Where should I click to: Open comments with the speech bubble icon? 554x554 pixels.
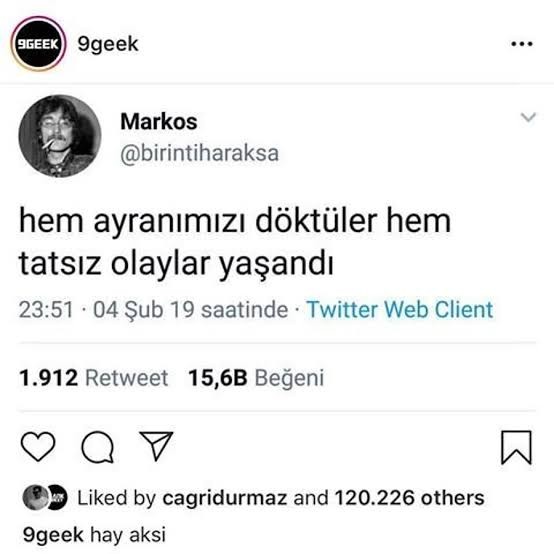tap(98, 447)
